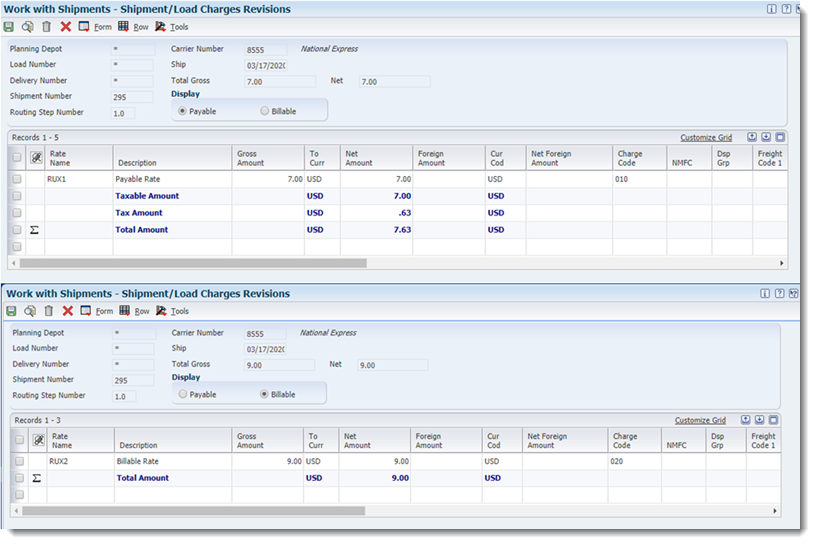Click the sigma icon on upper Total Amount row
The height and width of the screenshot is (544, 815).
pos(34,230)
